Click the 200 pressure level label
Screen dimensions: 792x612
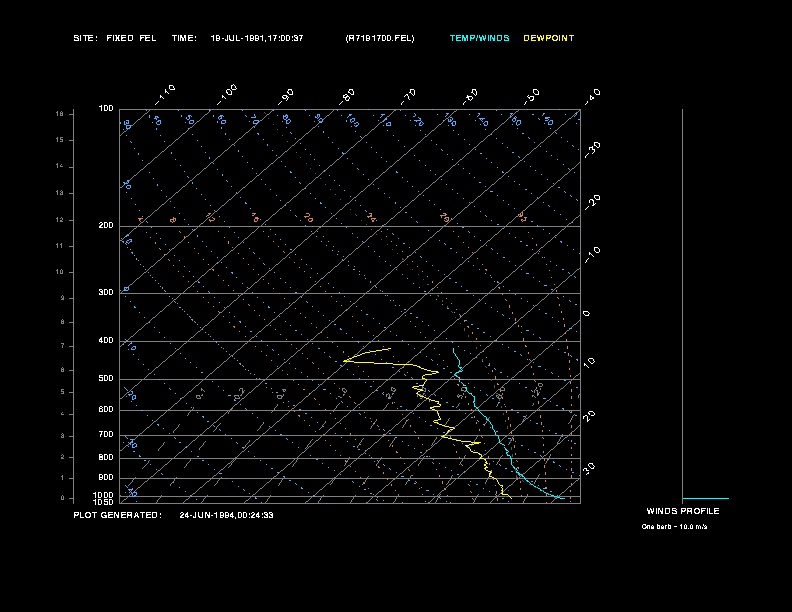coord(106,226)
